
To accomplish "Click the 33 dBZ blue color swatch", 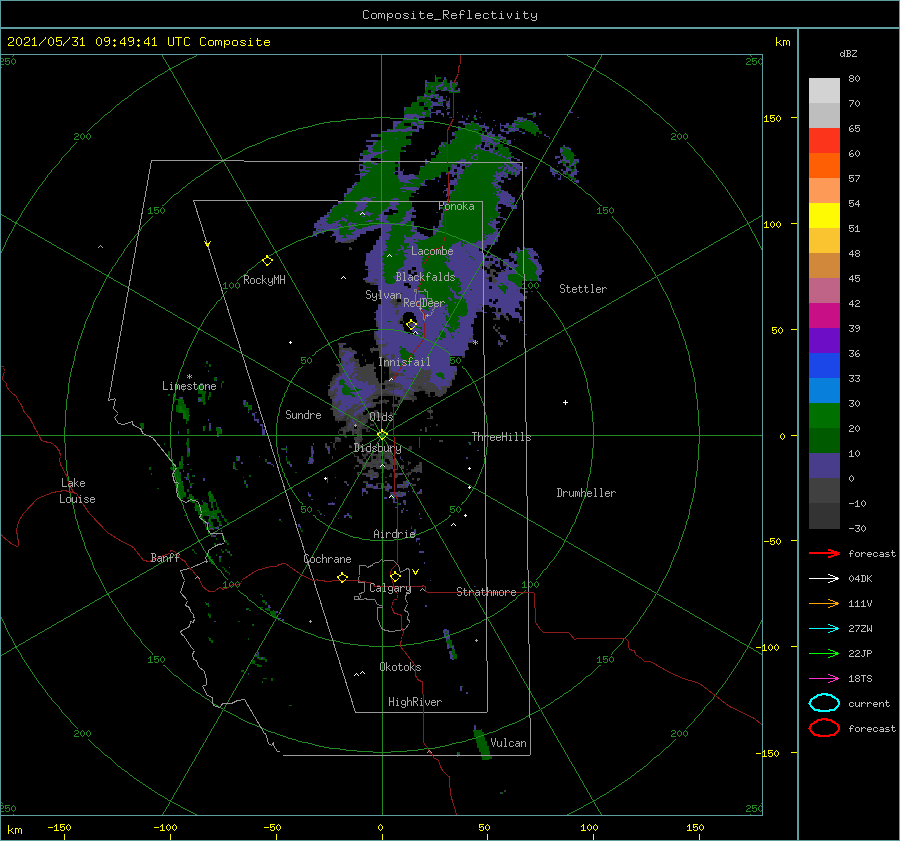I will (x=824, y=366).
